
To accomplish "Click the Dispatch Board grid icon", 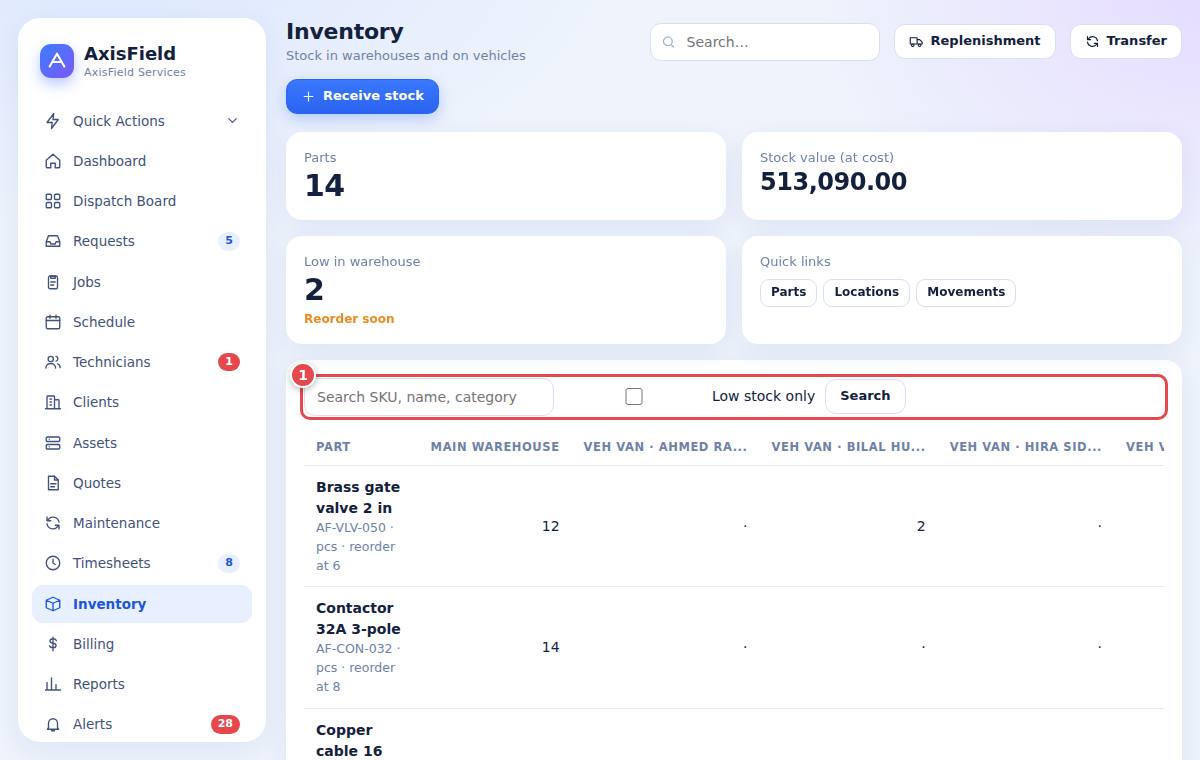I will pyautogui.click(x=53, y=201).
